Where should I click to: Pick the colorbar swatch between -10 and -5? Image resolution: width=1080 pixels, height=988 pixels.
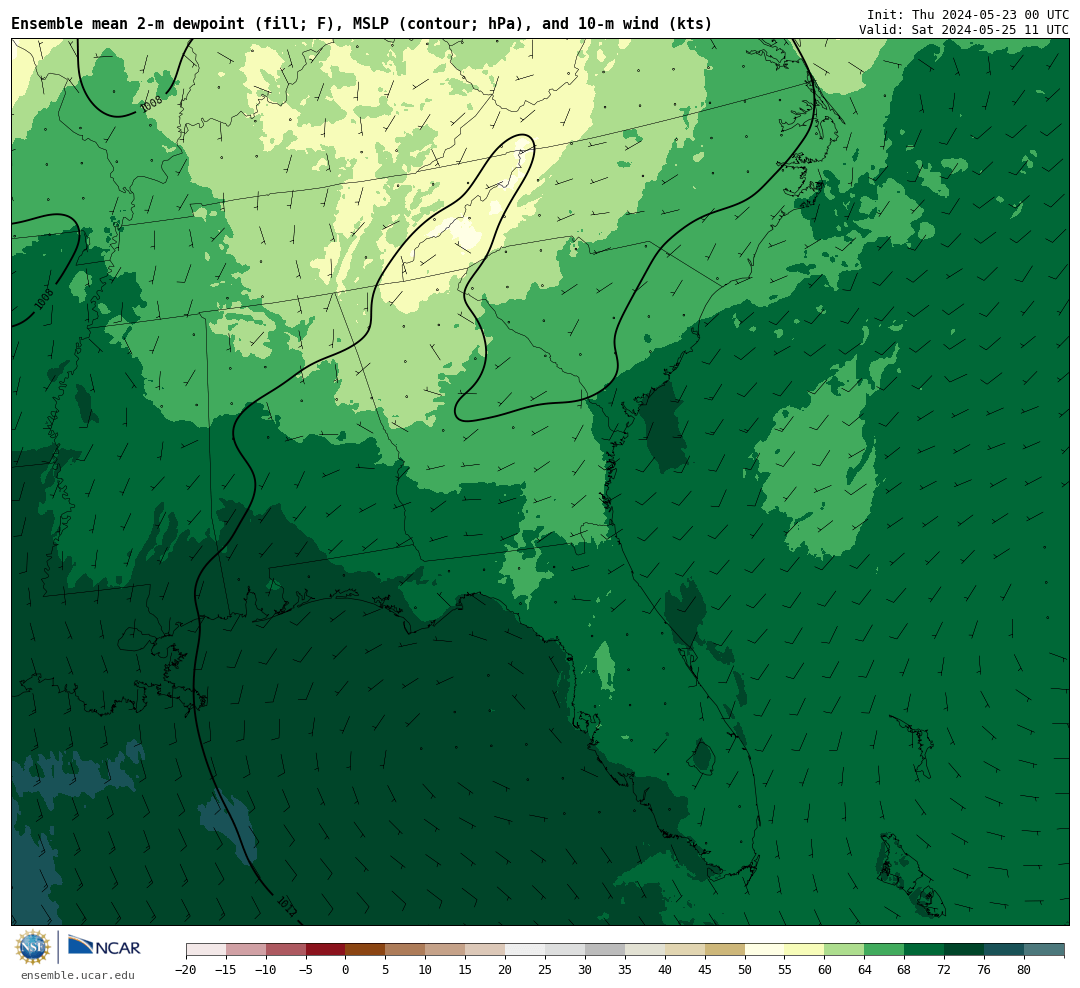(286, 950)
